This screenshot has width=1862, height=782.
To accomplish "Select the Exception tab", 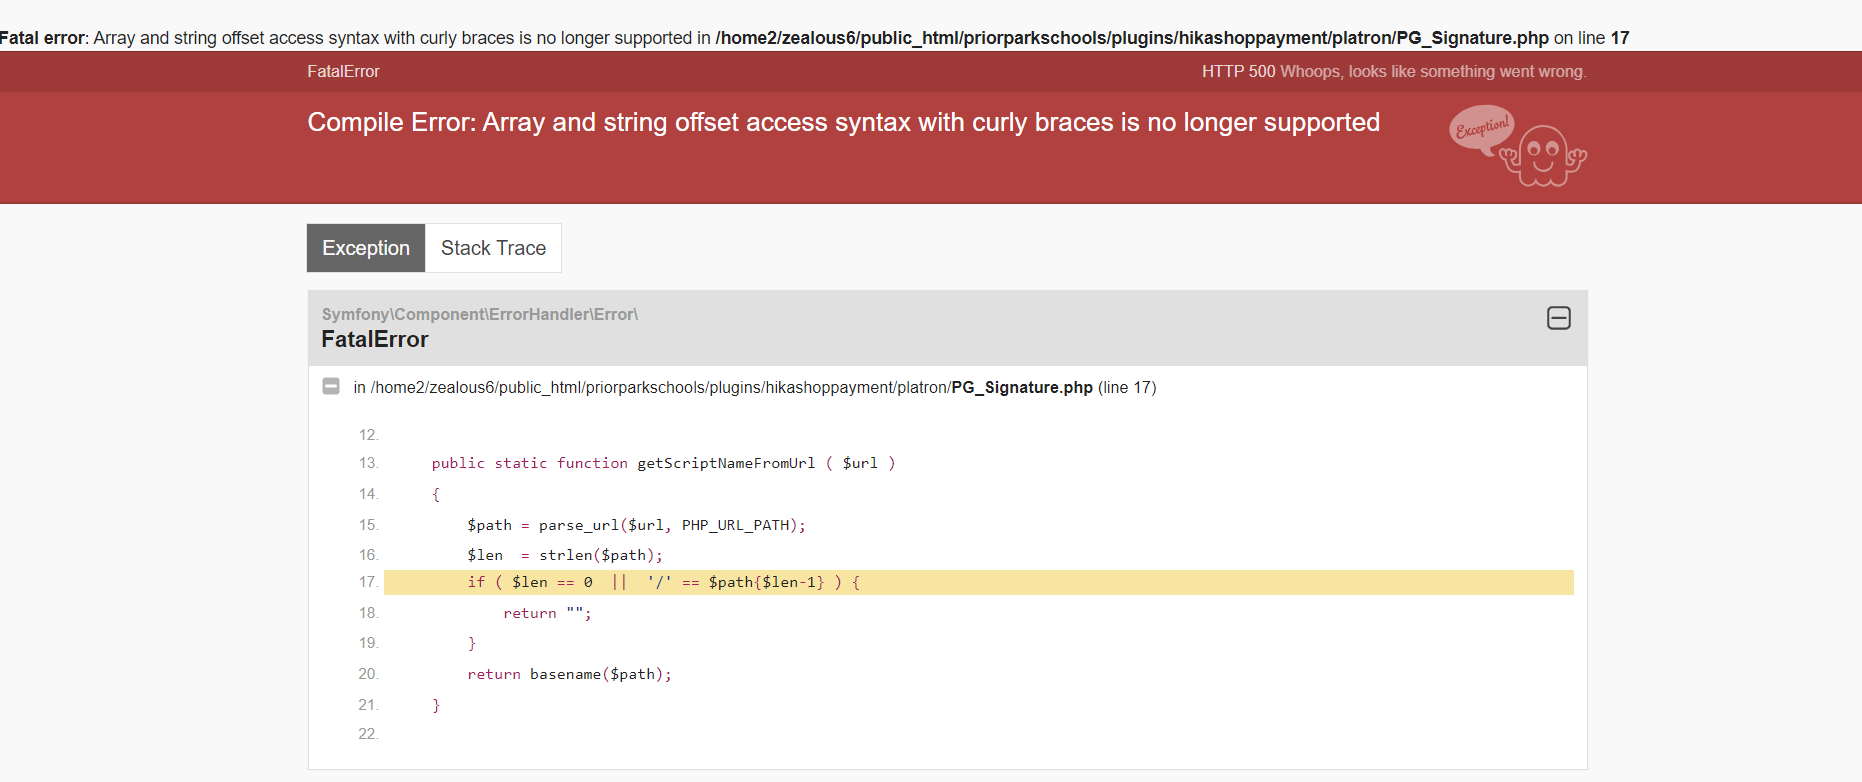I will coord(366,248).
